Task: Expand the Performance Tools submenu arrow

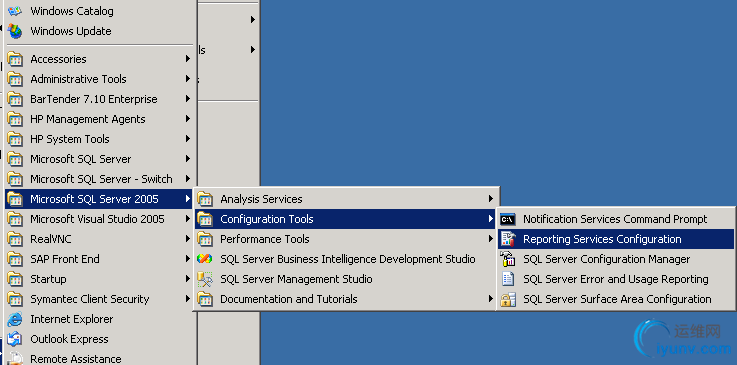Action: pos(491,239)
